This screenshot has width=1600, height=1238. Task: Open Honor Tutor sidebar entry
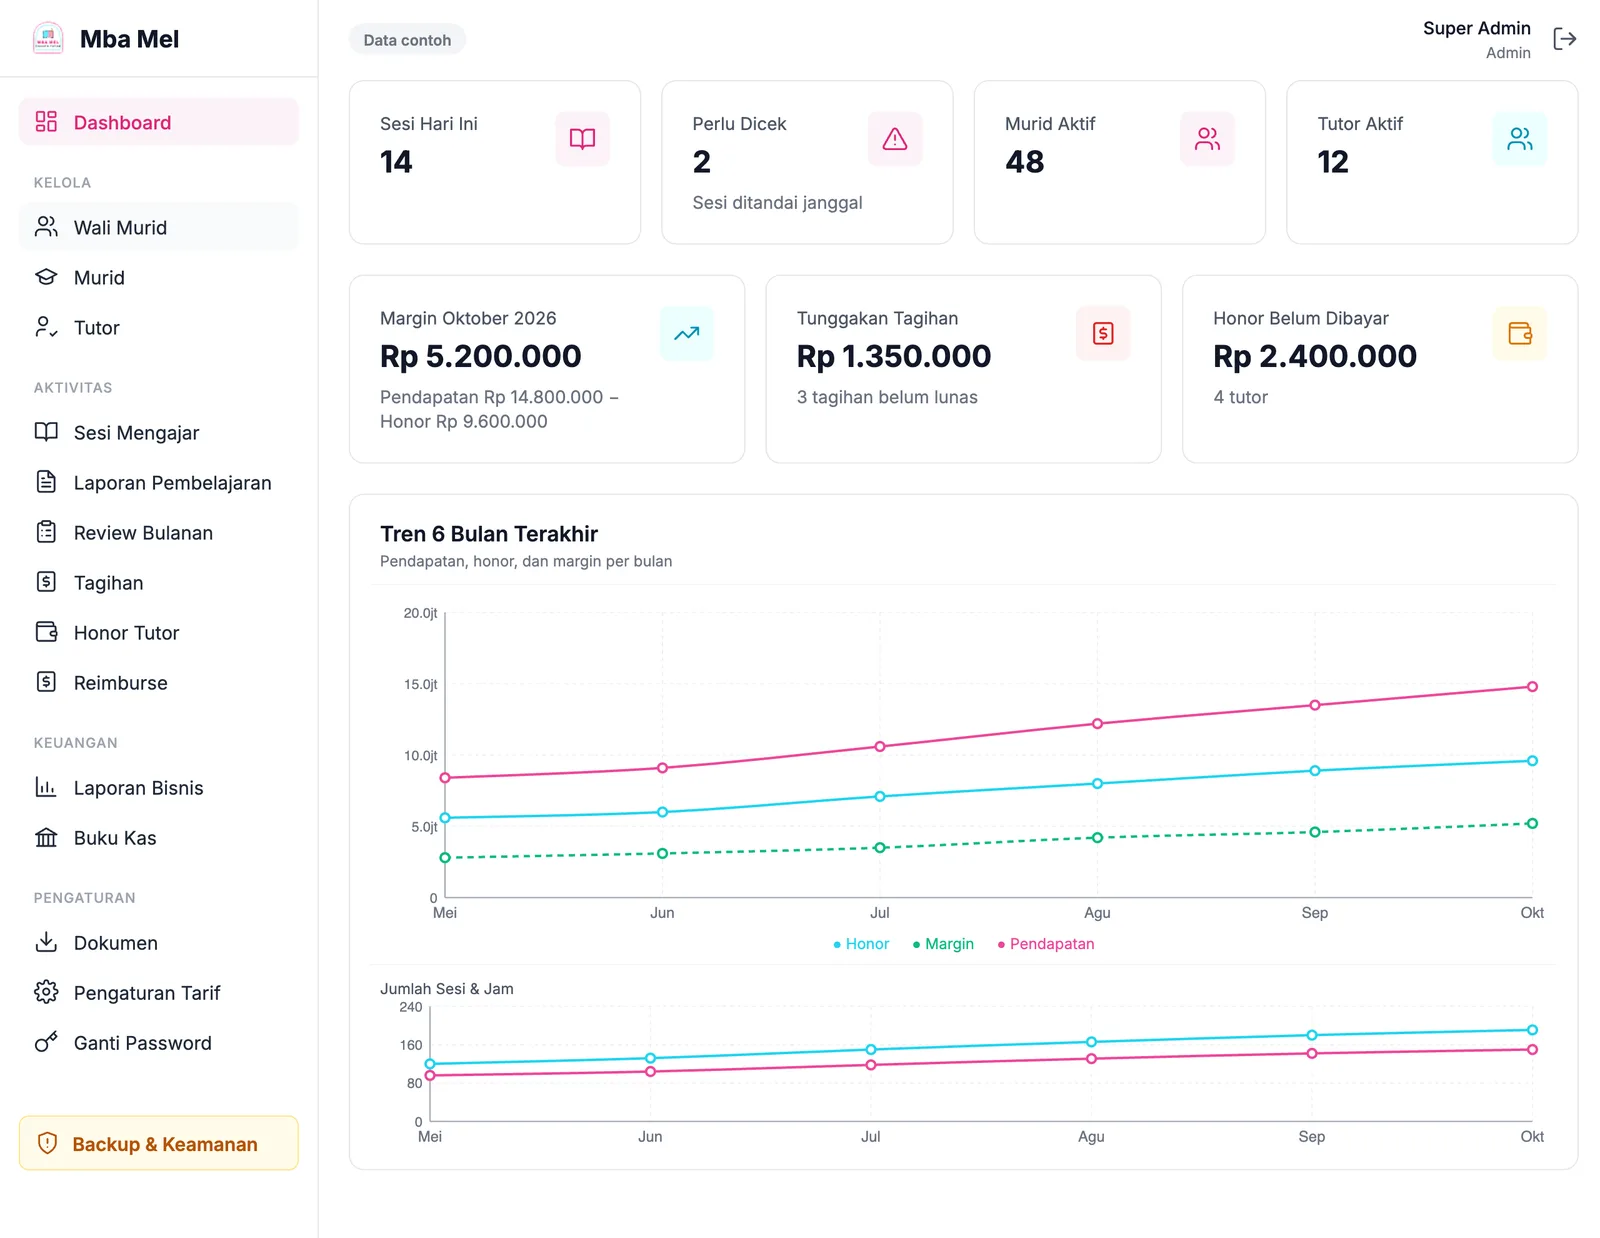(159, 632)
